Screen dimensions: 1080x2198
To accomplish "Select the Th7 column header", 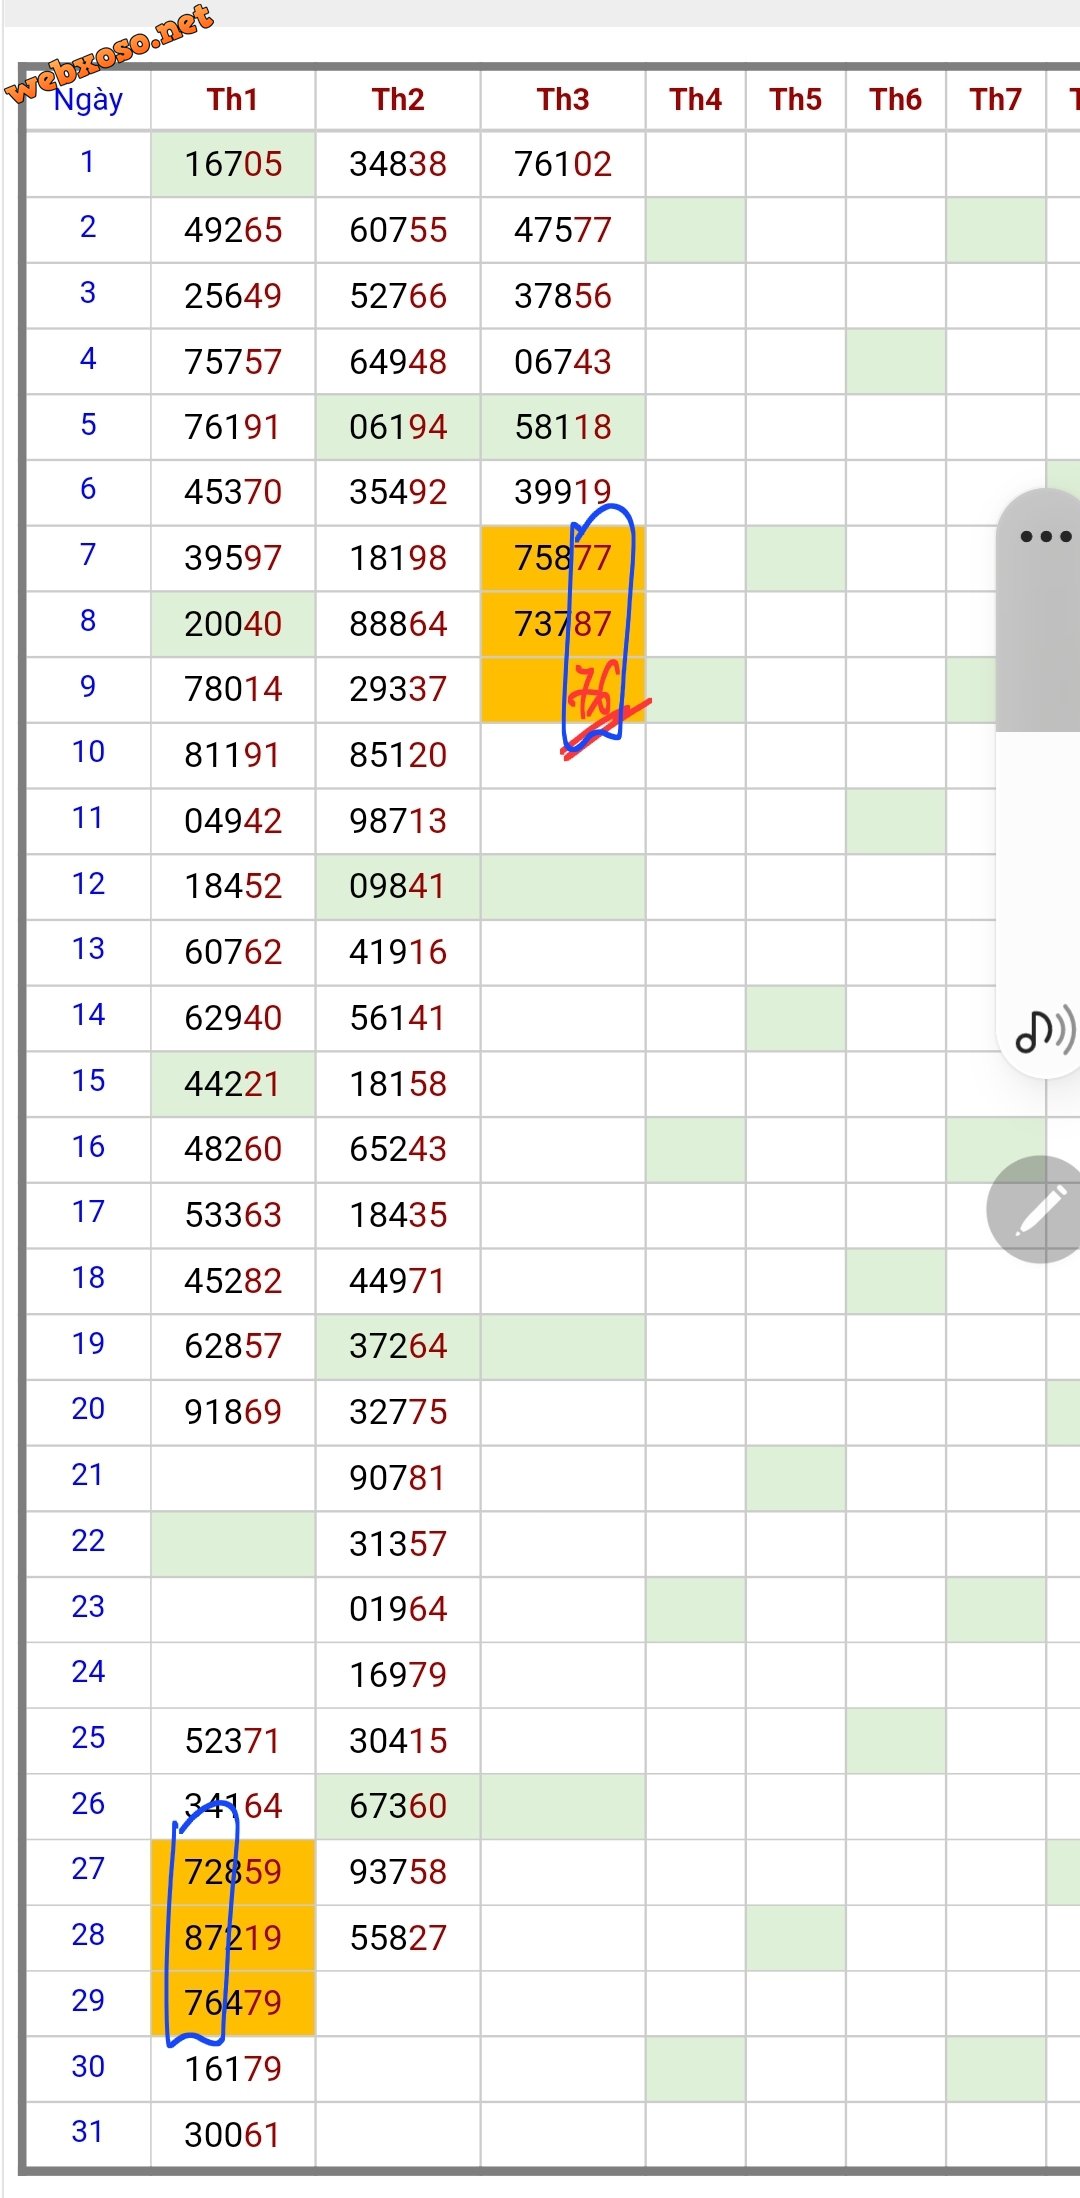I will pyautogui.click(x=996, y=99).
